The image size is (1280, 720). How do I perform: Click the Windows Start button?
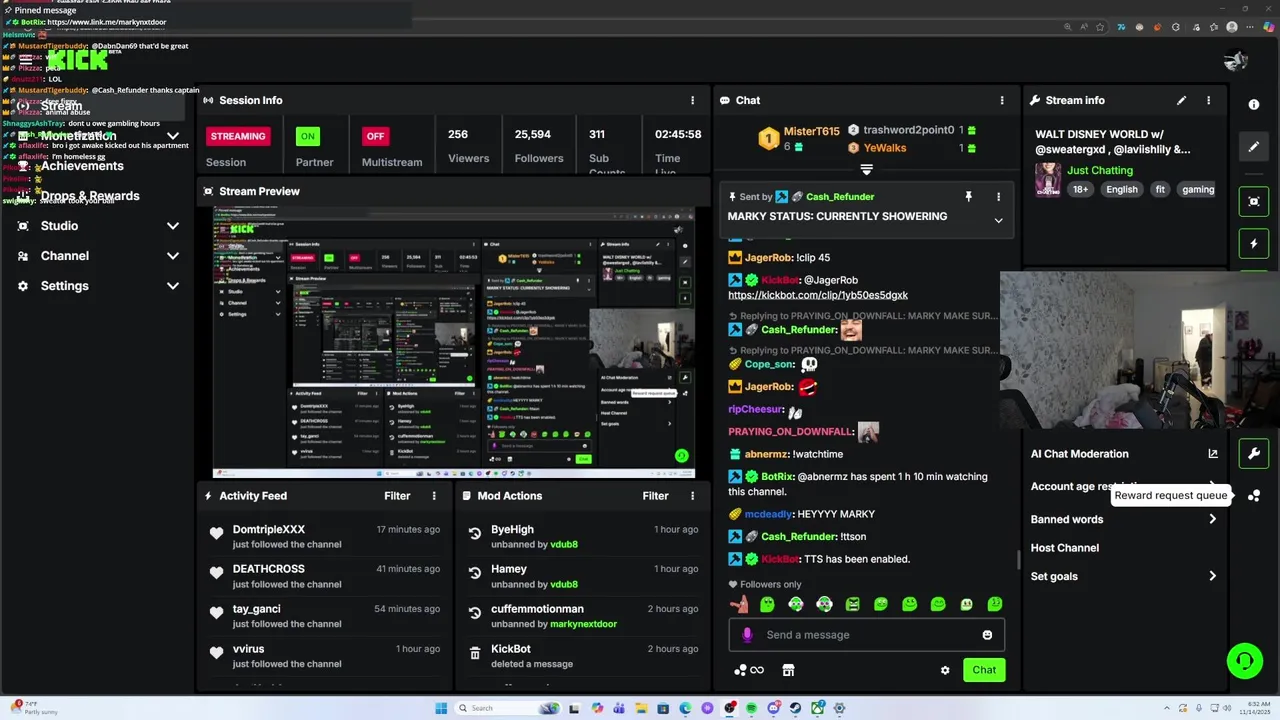(x=441, y=708)
